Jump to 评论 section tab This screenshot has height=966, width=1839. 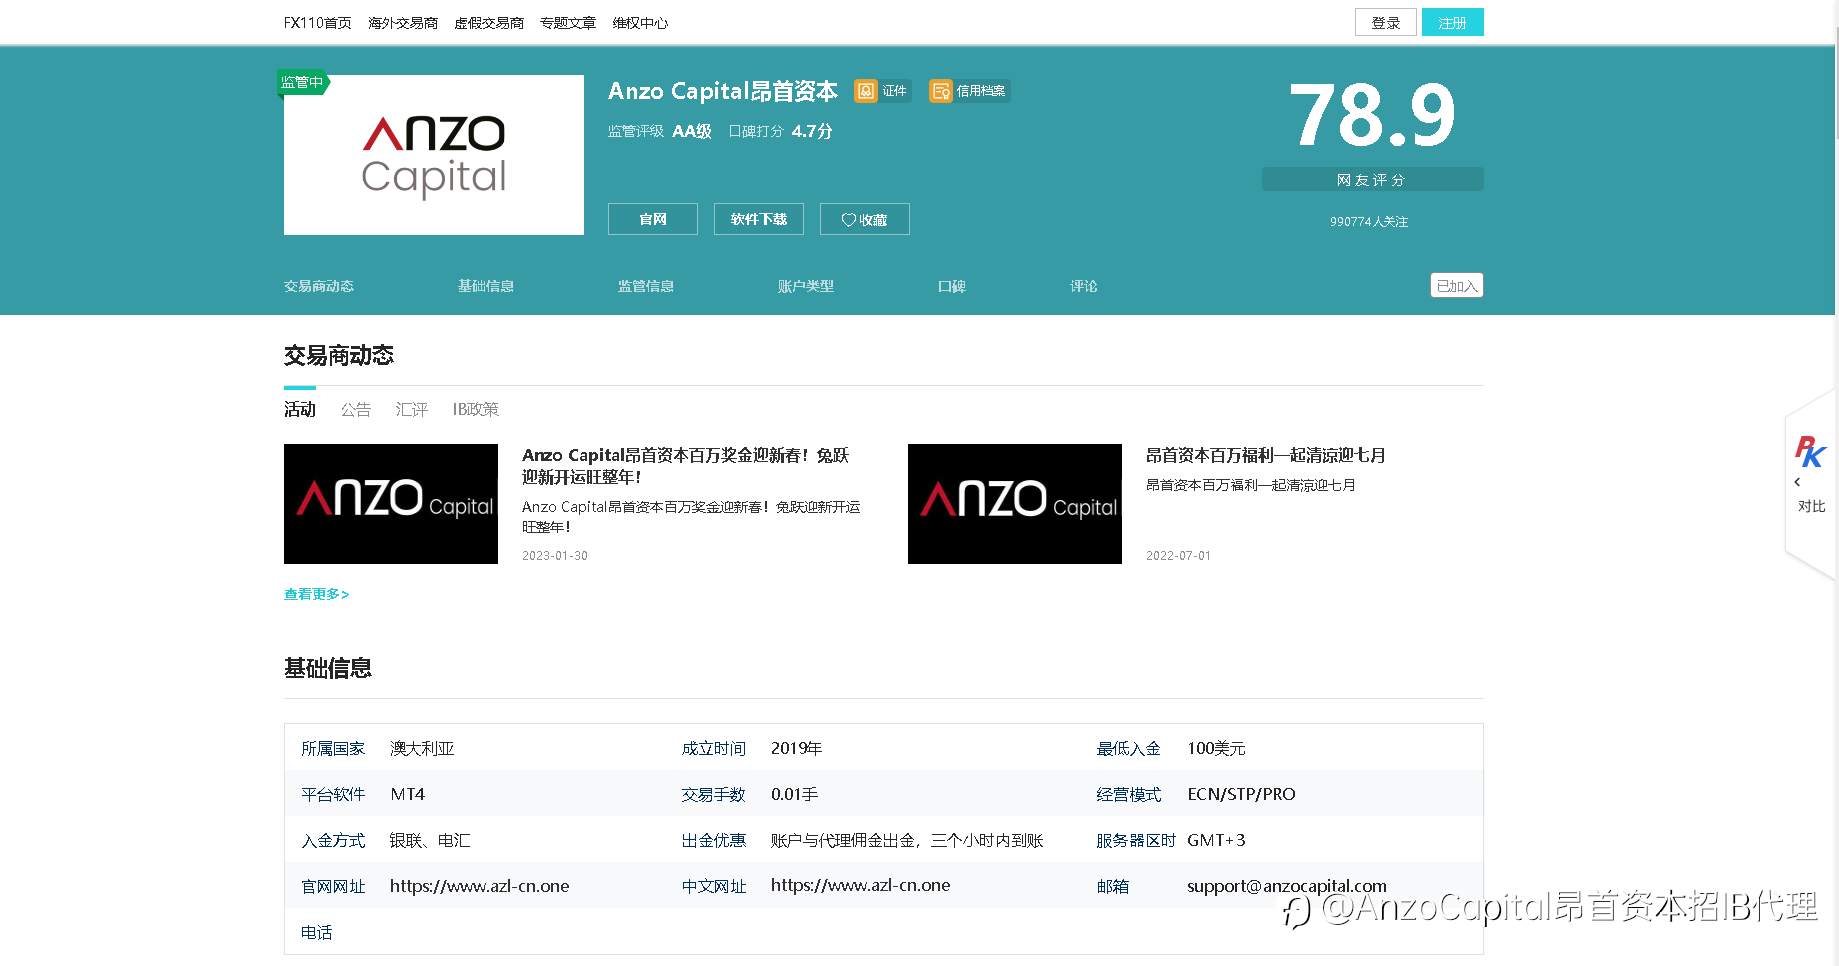coord(1084,286)
